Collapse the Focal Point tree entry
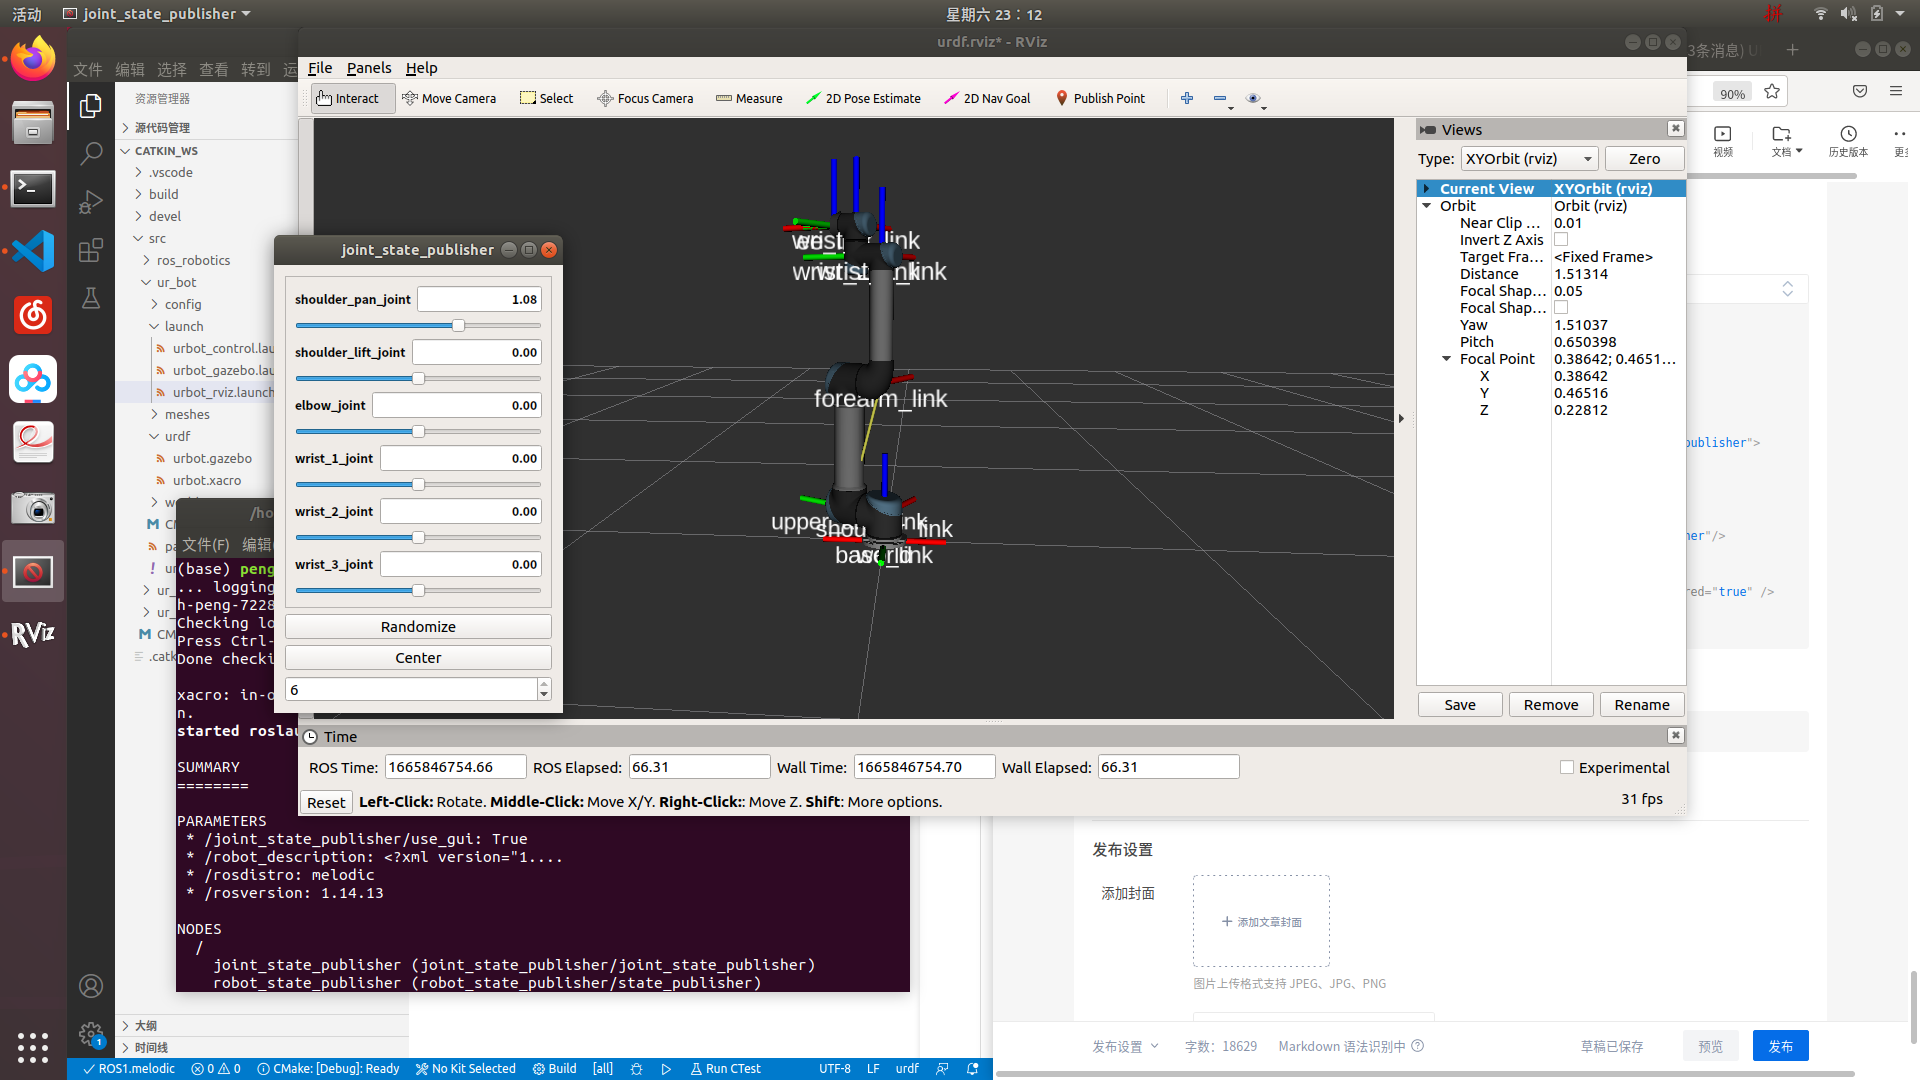The width and height of the screenshot is (1920, 1080). coord(1446,359)
